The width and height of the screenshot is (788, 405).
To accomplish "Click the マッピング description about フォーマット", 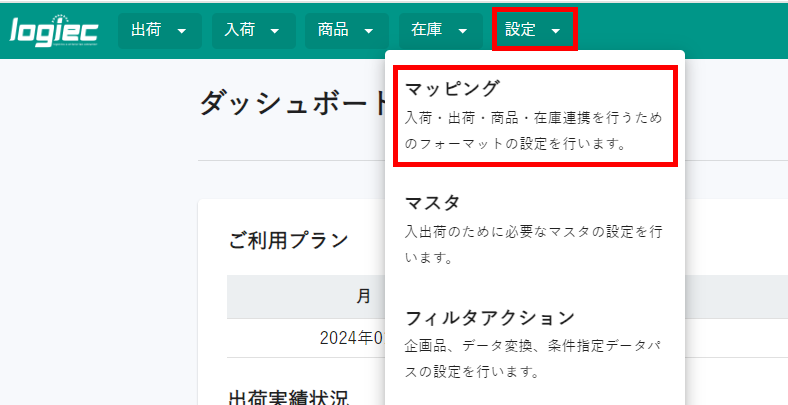I will 516,143.
